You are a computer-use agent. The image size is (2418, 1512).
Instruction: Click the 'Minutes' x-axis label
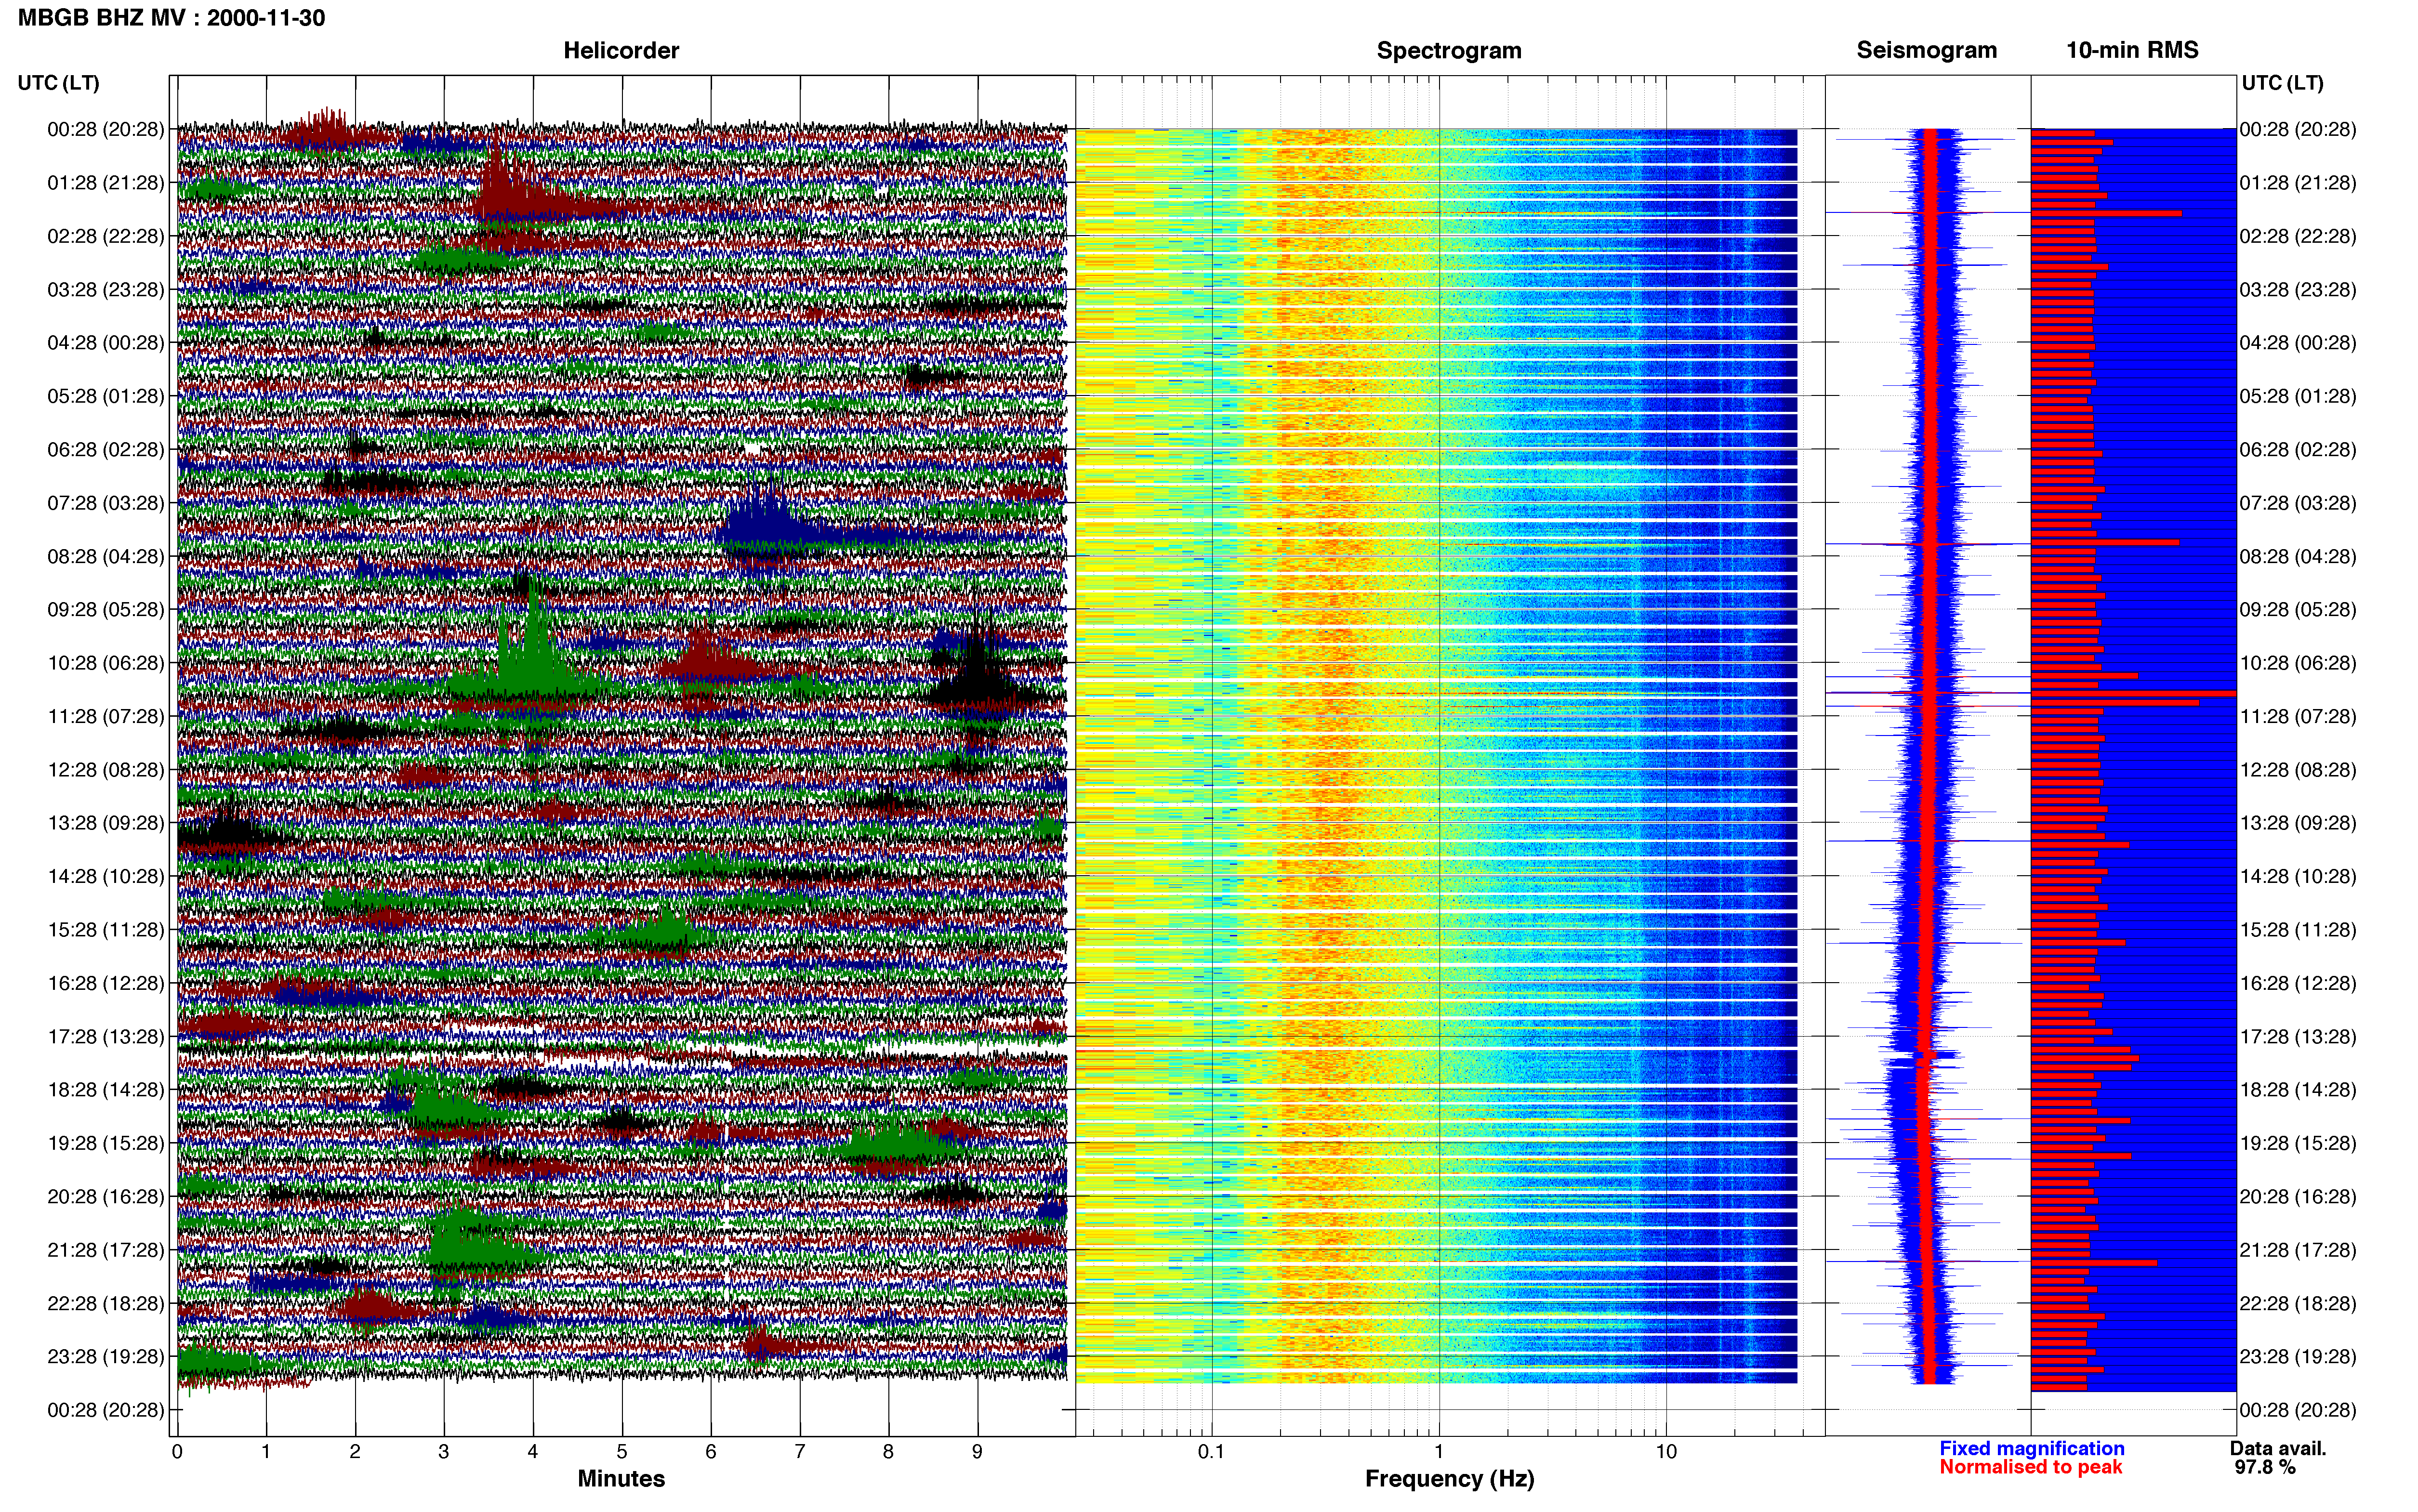[x=621, y=1479]
